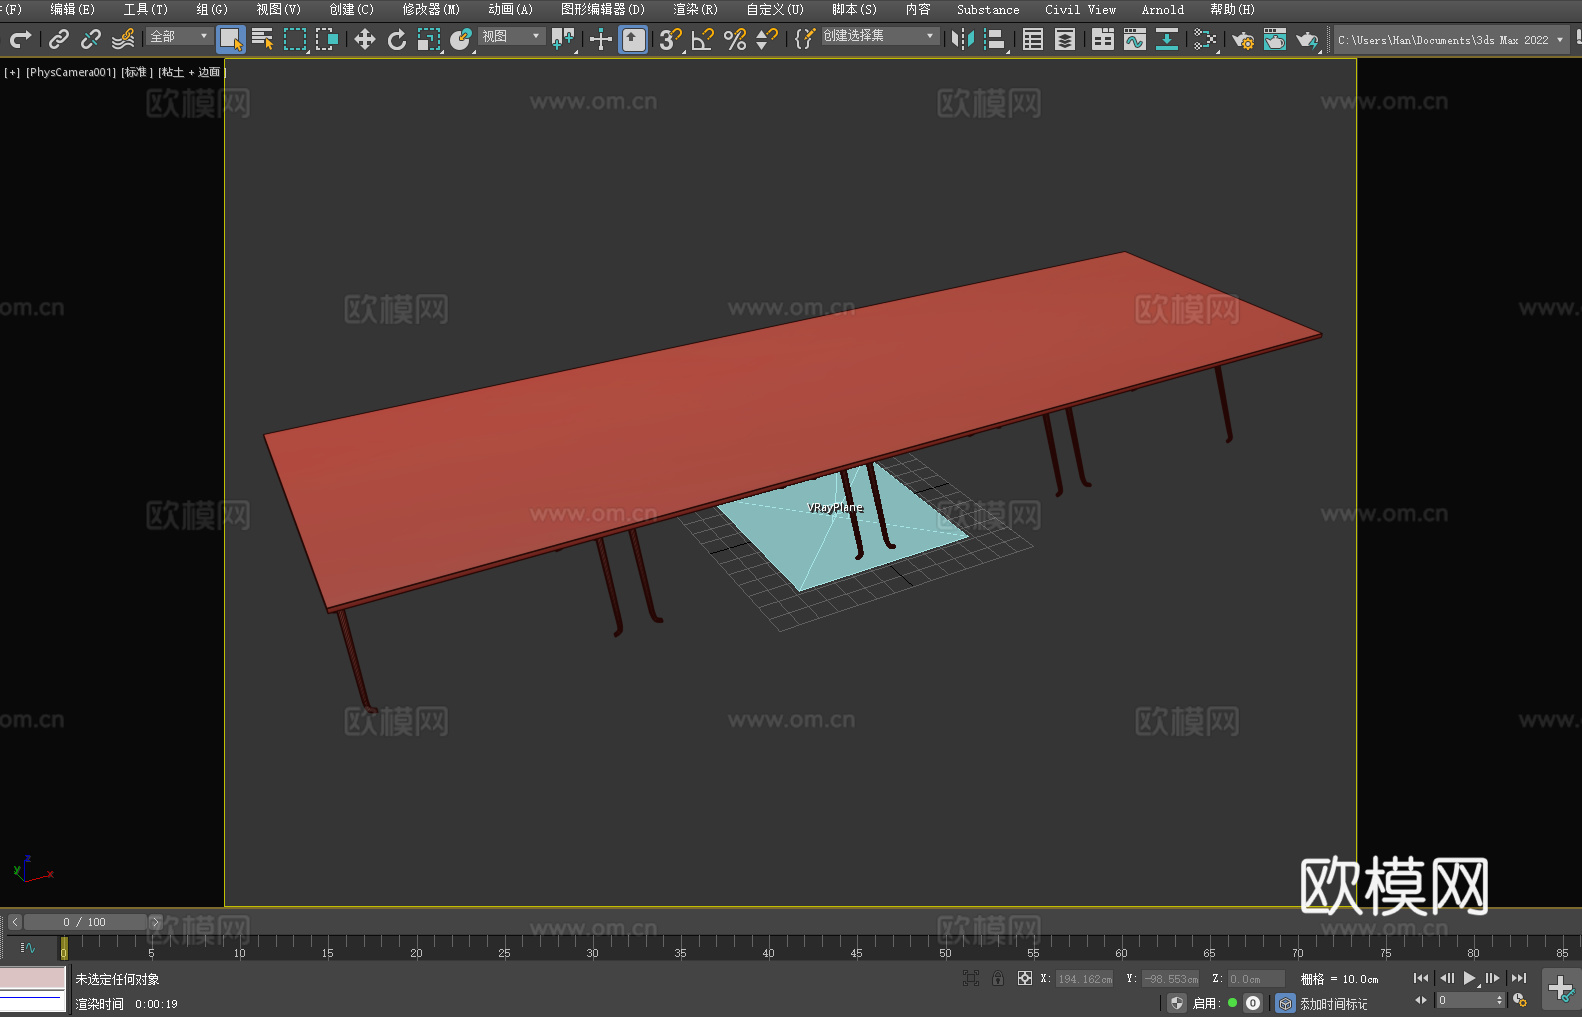Click the Redo arrow icon
This screenshot has height=1017, width=1582.
point(20,39)
